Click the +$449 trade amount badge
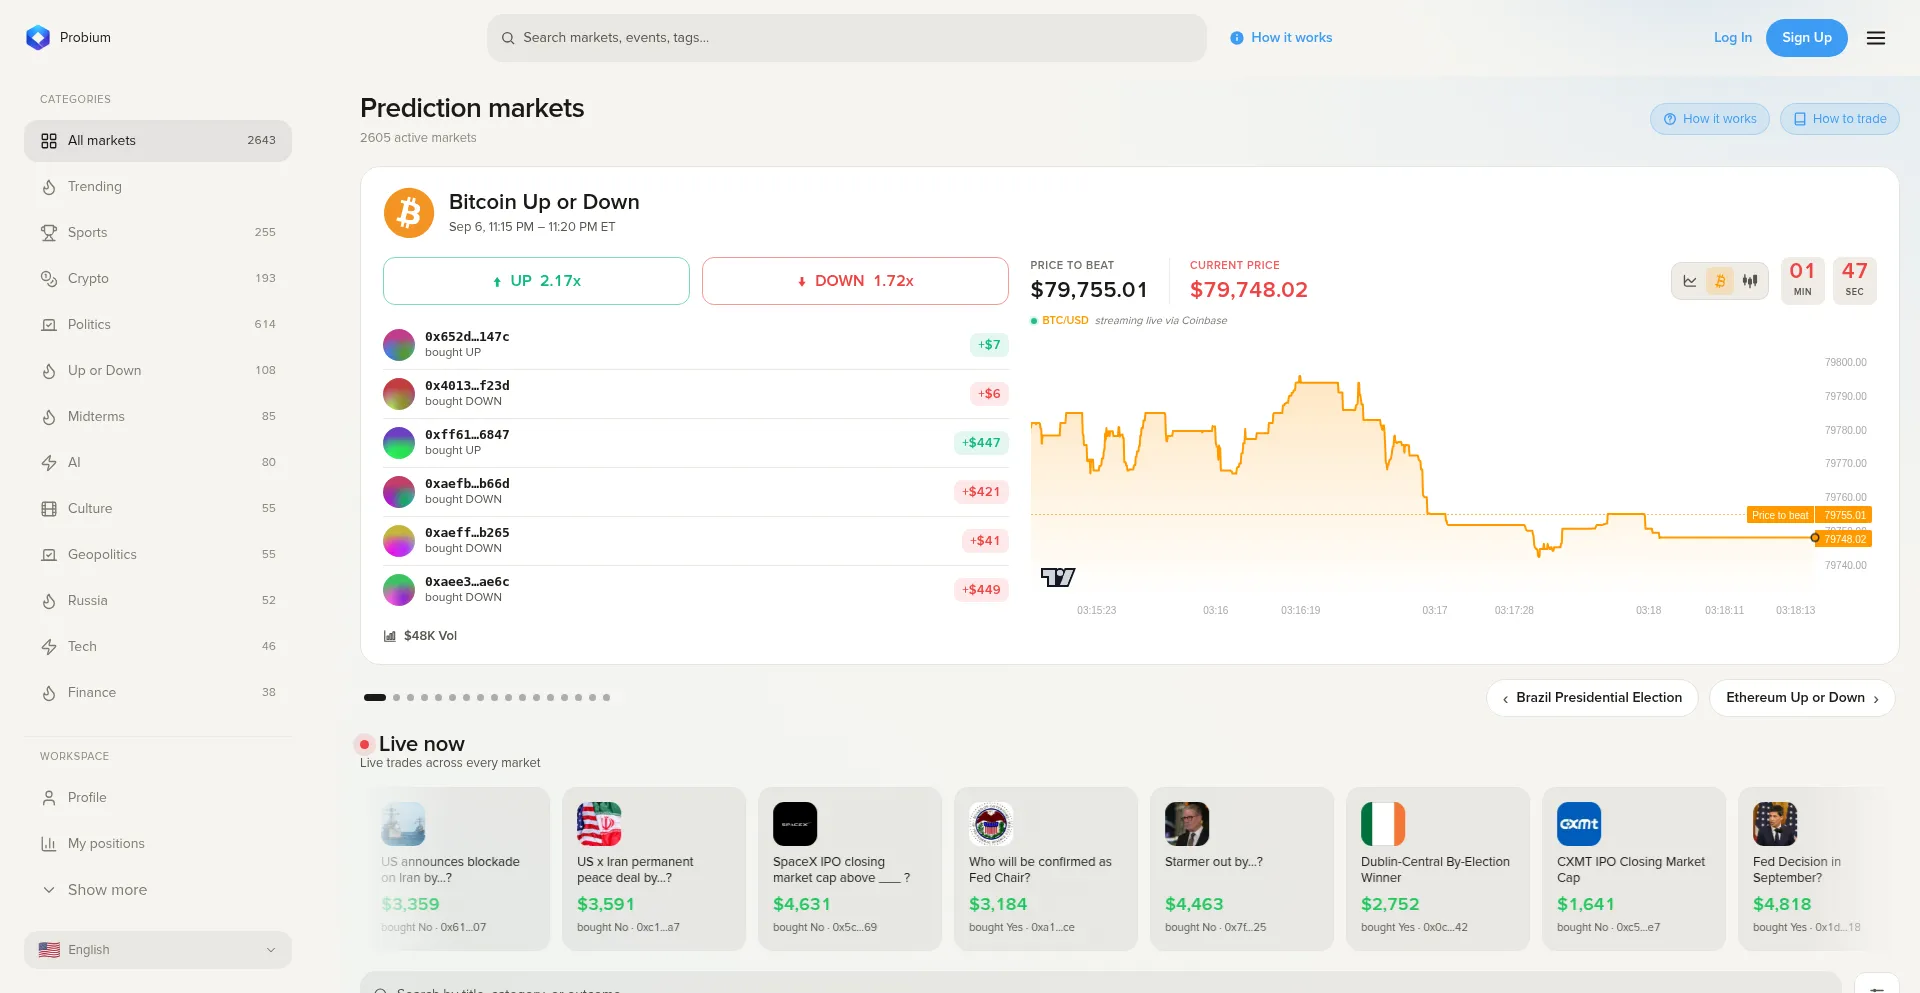Image resolution: width=1920 pixels, height=993 pixels. pyautogui.click(x=981, y=590)
